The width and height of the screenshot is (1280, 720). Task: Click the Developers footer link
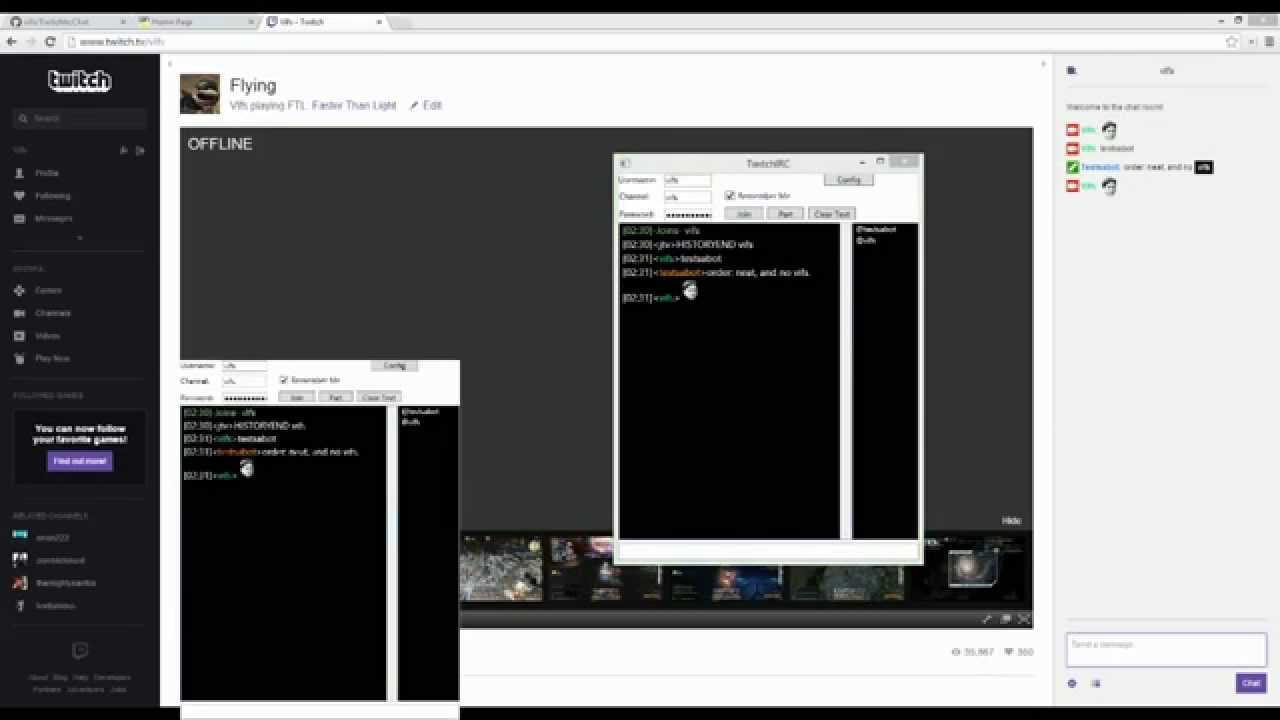click(112, 677)
